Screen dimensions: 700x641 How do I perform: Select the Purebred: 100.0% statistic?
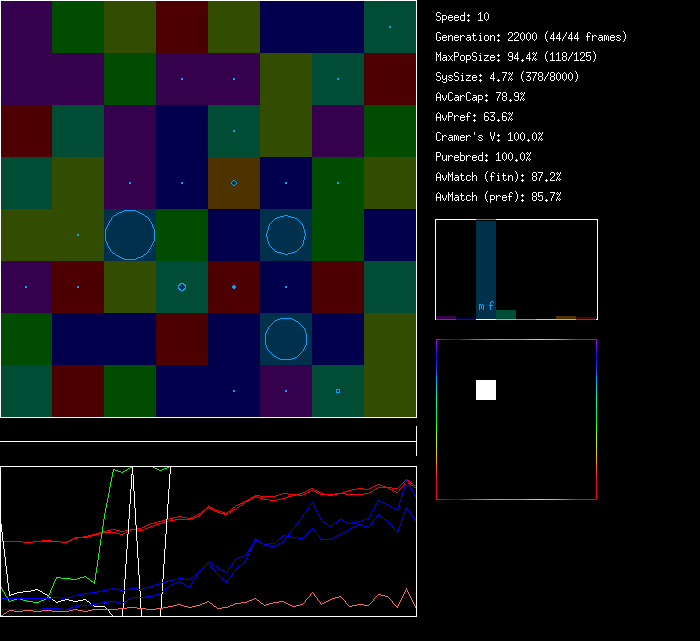pyautogui.click(x=483, y=157)
